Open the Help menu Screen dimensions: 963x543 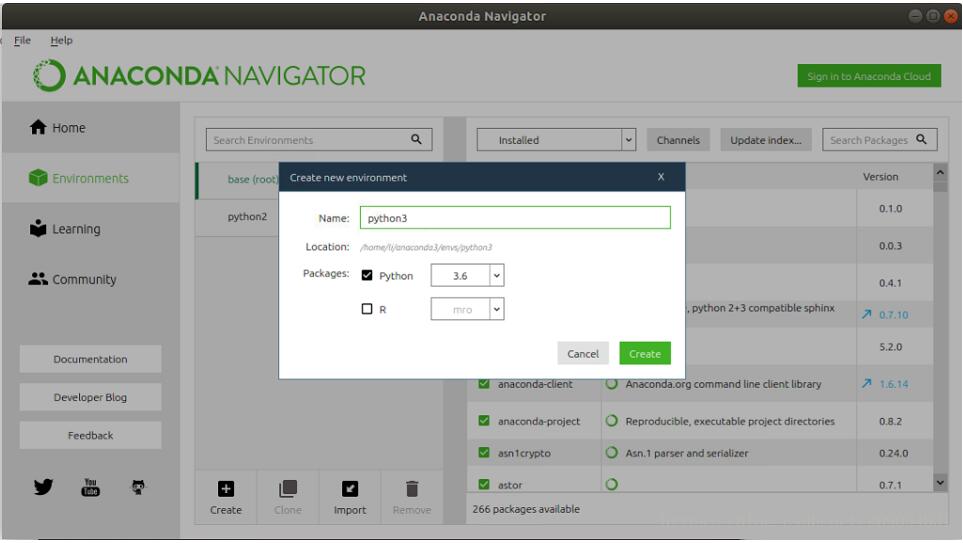[x=61, y=40]
